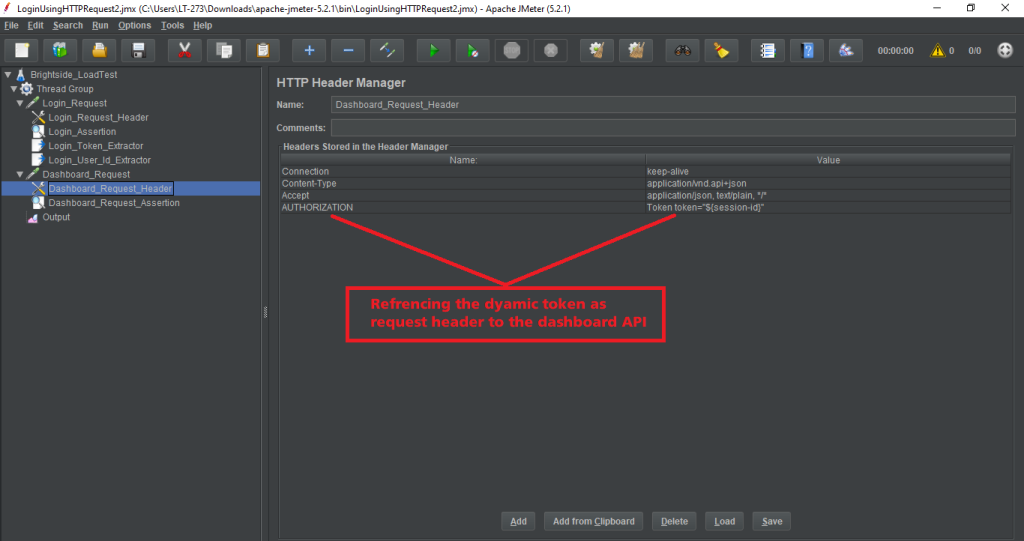Click the Comments input field
Viewport: 1024px width, 541px height.
(670, 128)
